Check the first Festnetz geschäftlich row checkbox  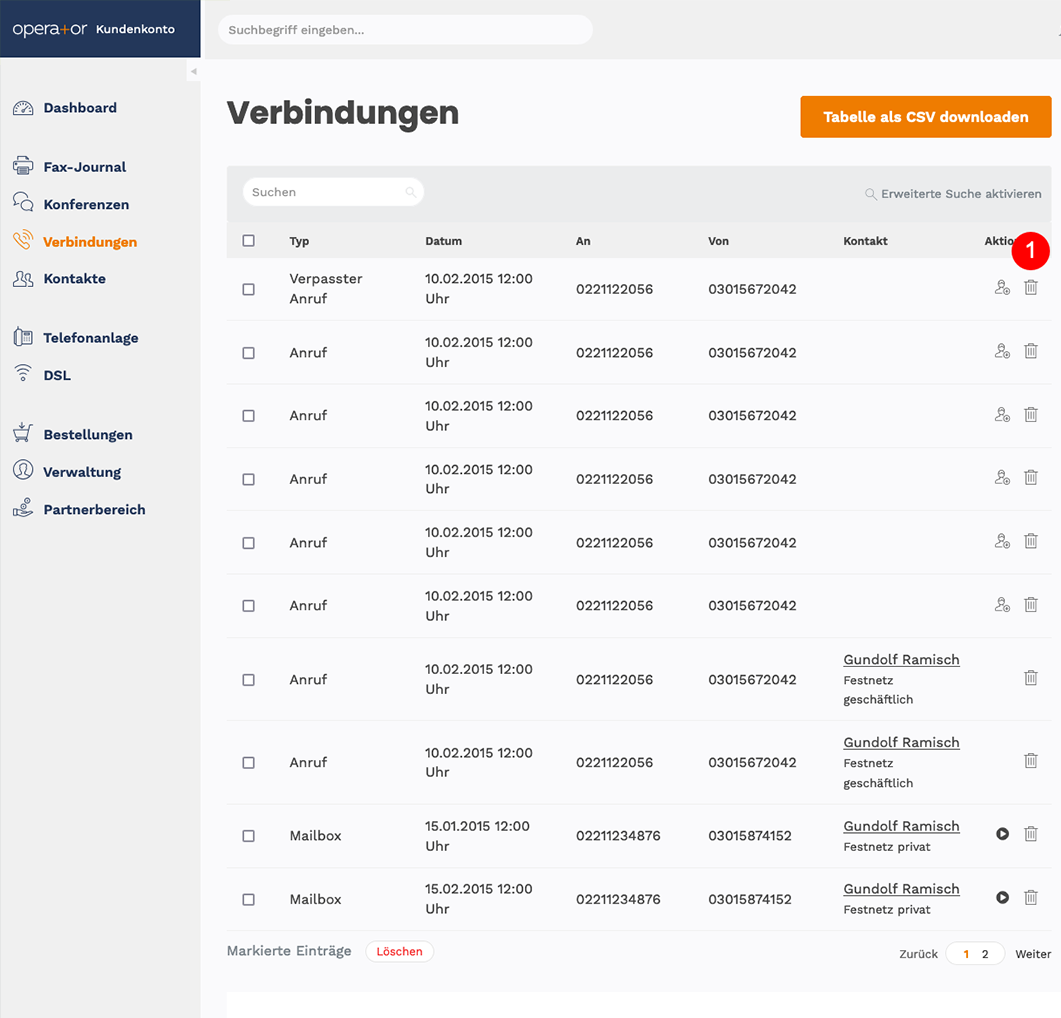click(248, 680)
